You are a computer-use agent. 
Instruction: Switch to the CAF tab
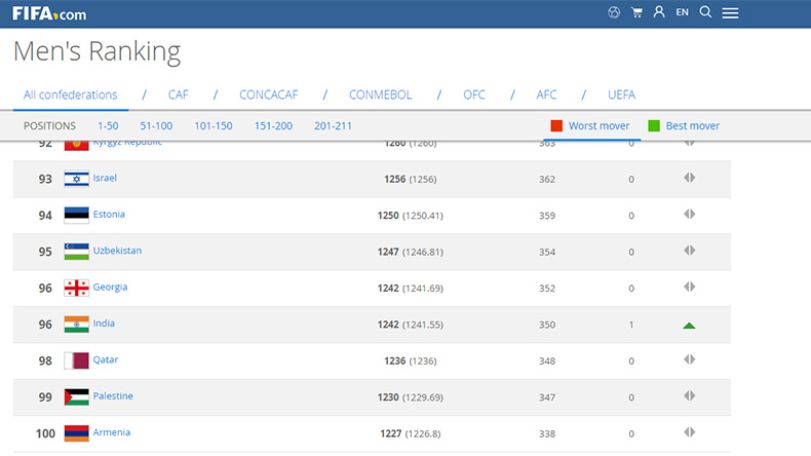pyautogui.click(x=178, y=95)
